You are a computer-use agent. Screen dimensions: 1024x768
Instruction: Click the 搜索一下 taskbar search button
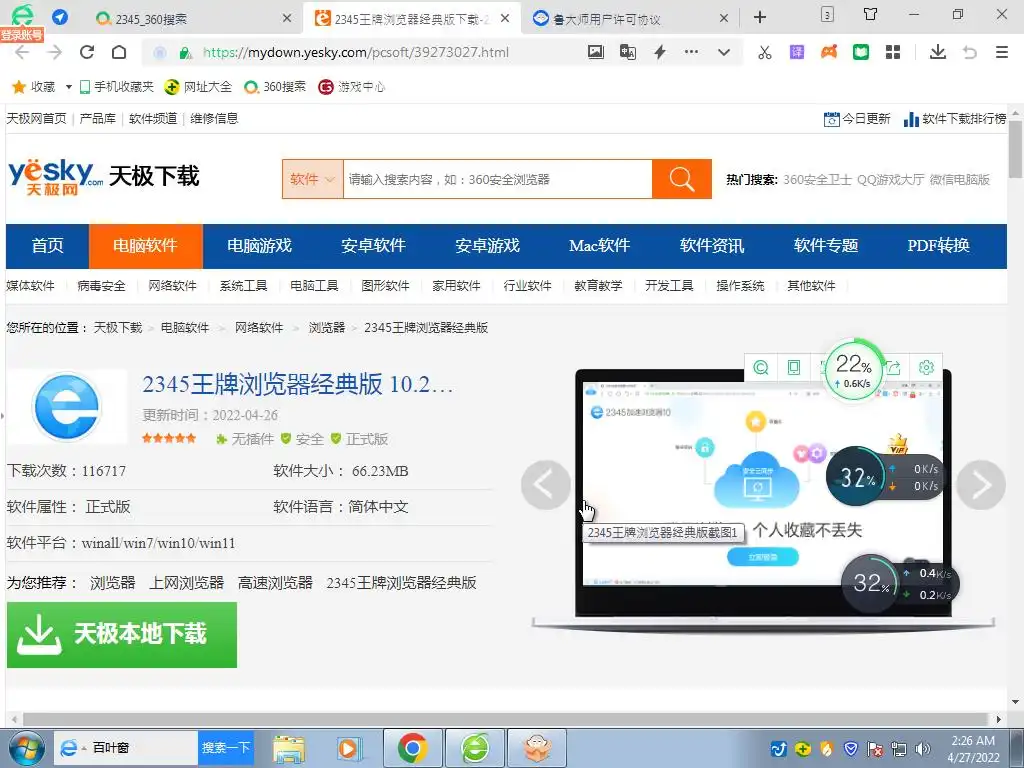226,748
